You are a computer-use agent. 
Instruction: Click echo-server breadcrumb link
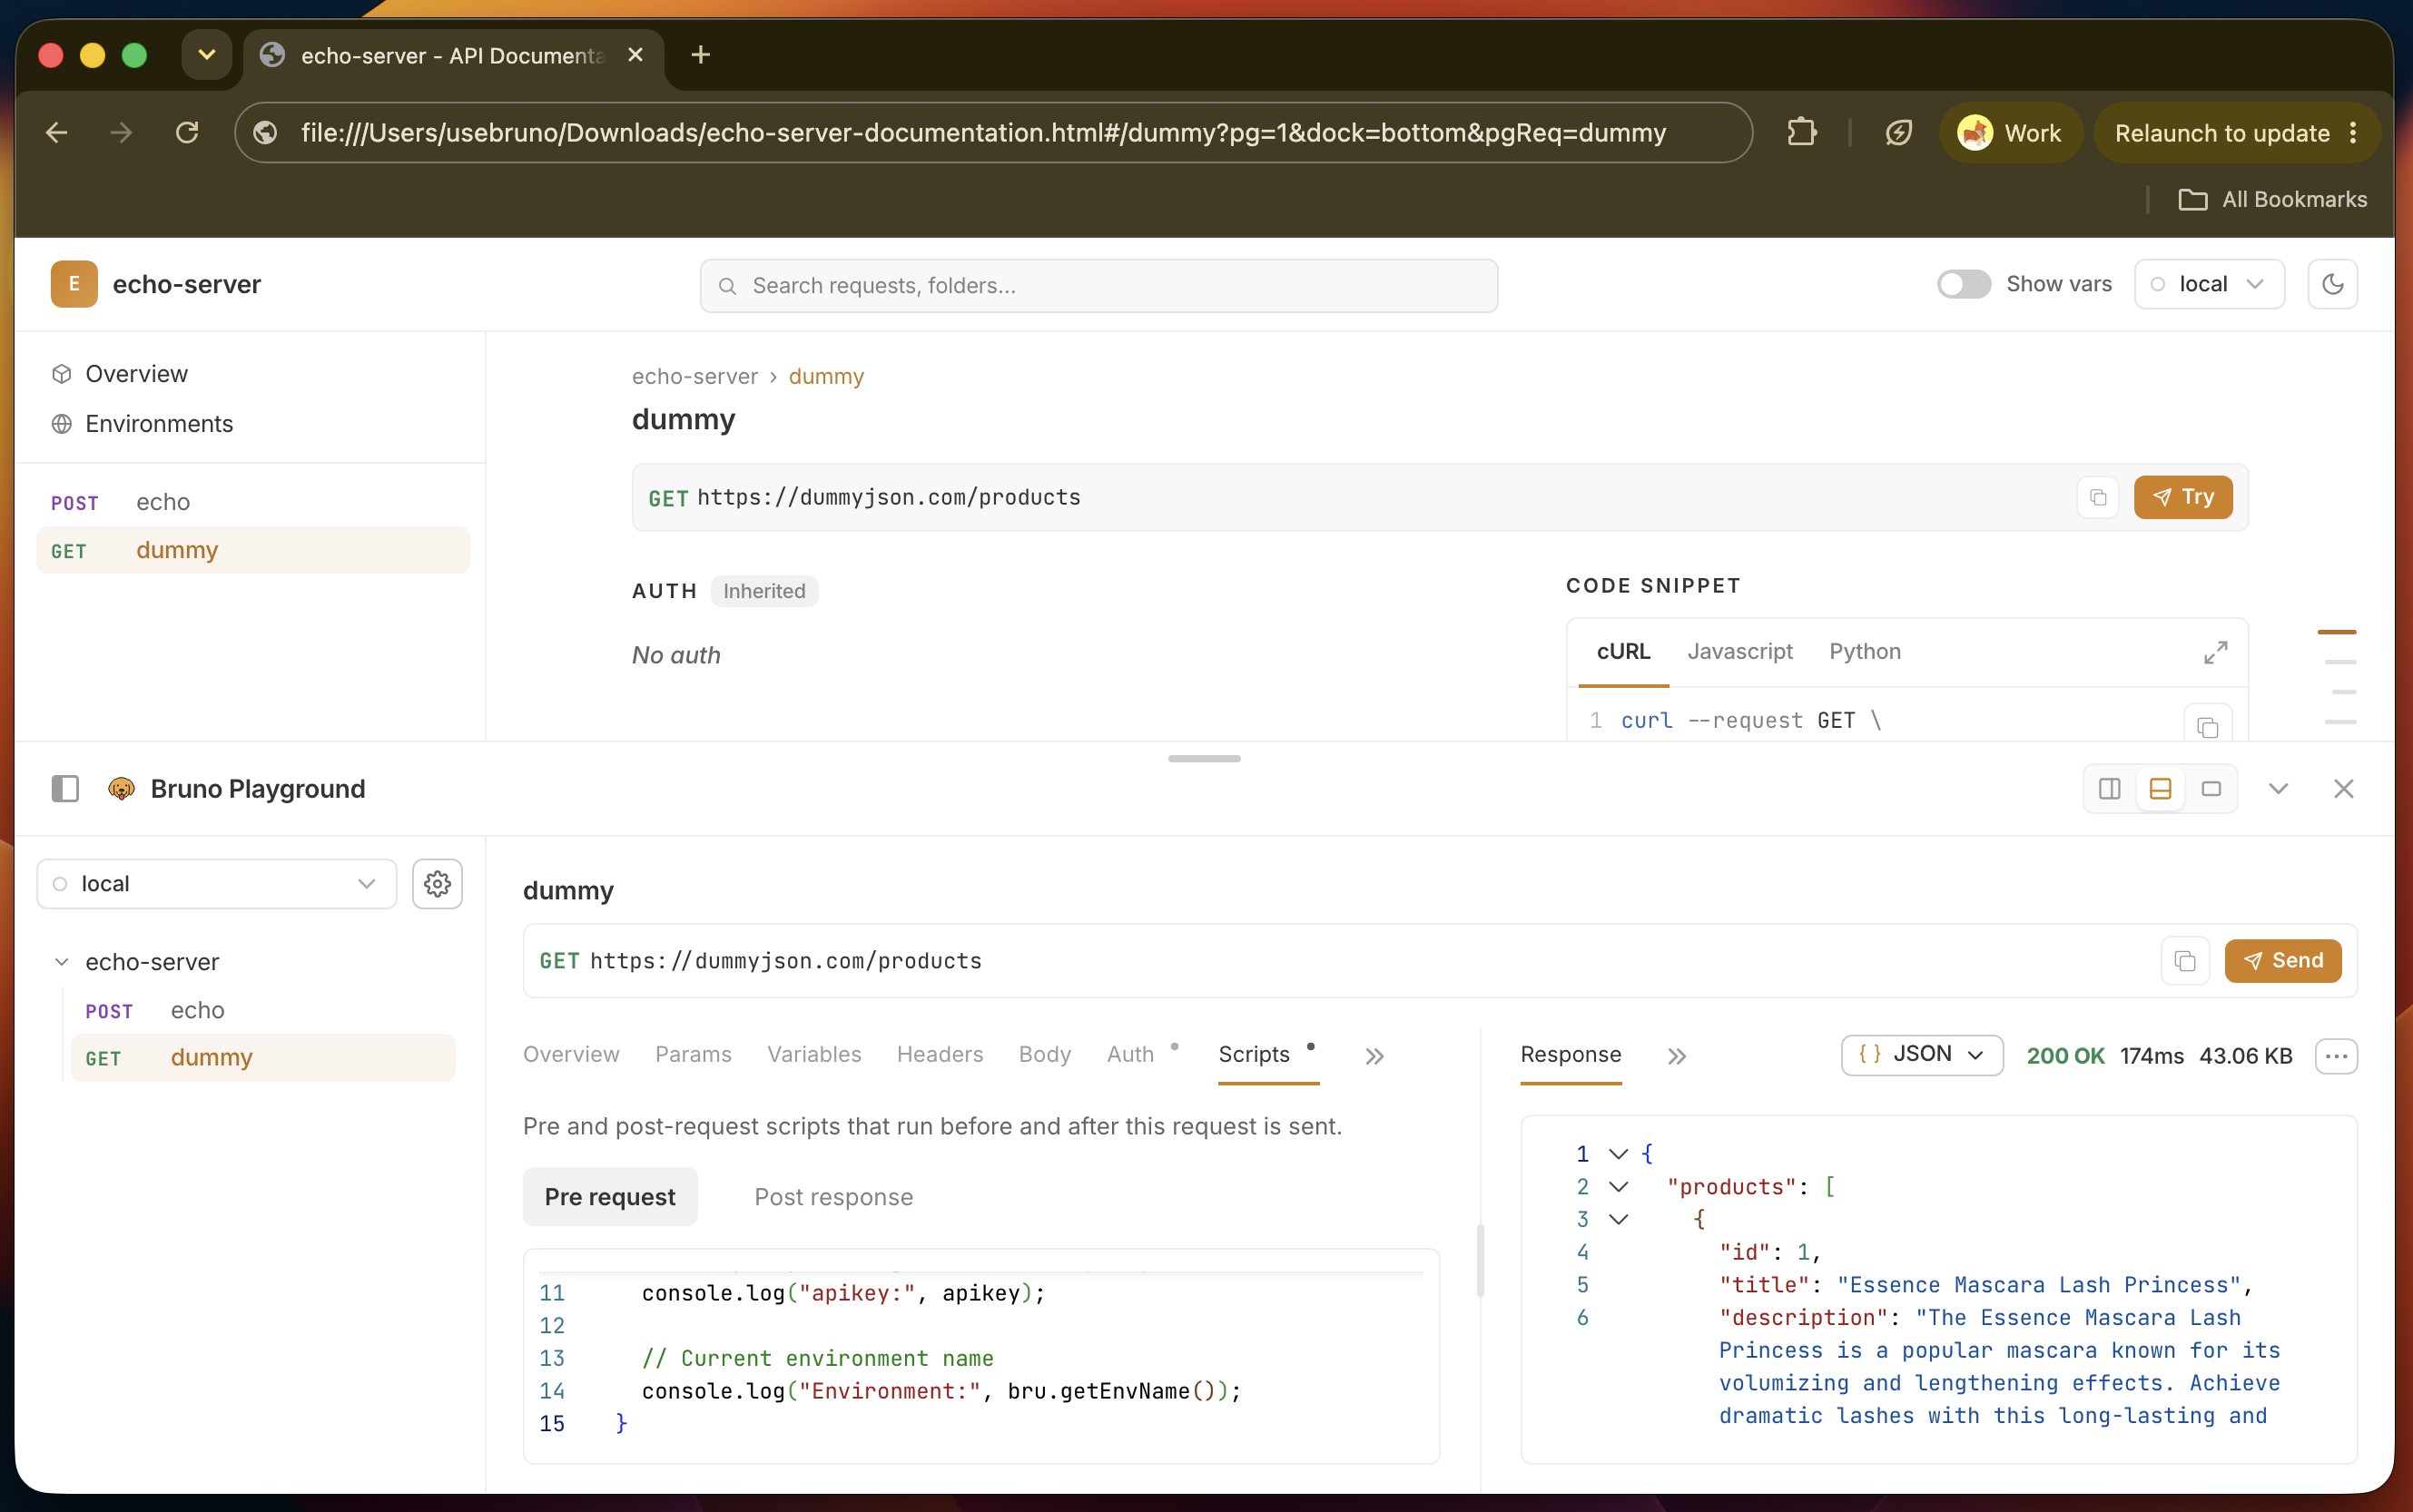click(x=695, y=376)
